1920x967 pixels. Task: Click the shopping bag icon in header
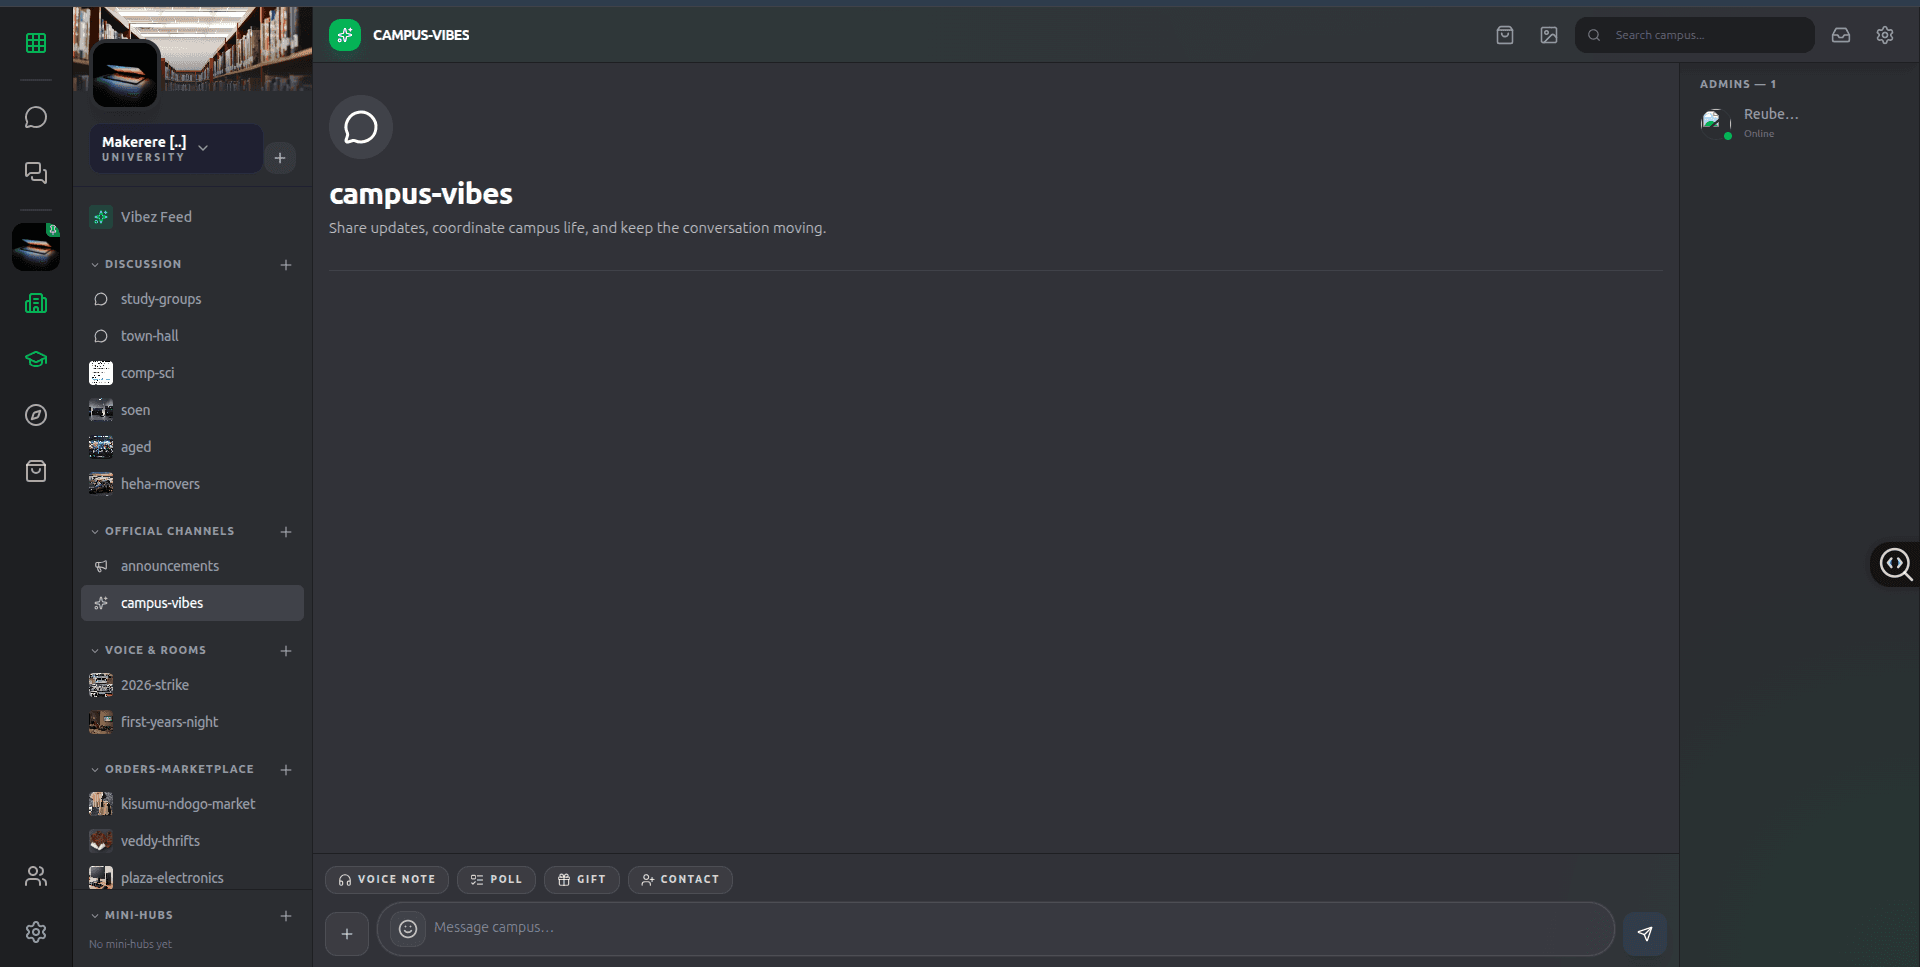[1505, 35]
